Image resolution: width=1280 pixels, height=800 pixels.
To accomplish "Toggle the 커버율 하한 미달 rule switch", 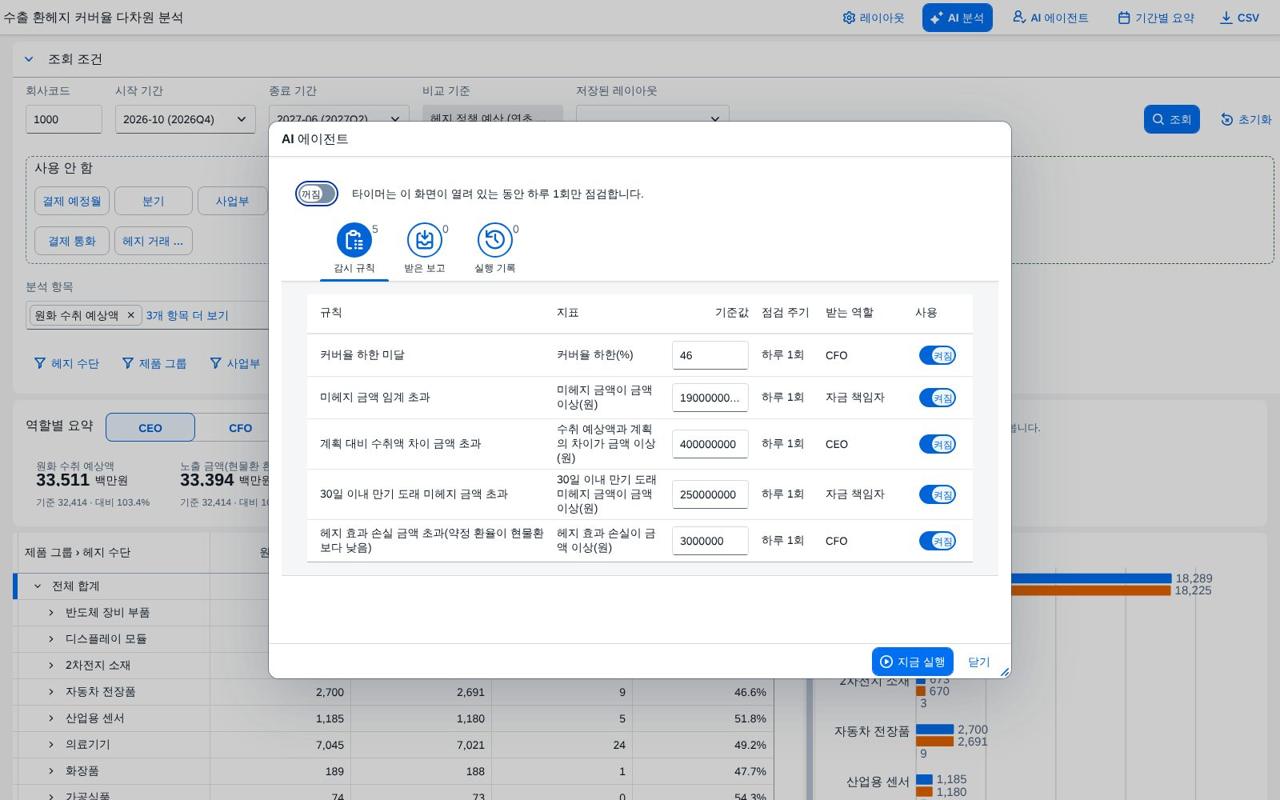I will pos(937,355).
